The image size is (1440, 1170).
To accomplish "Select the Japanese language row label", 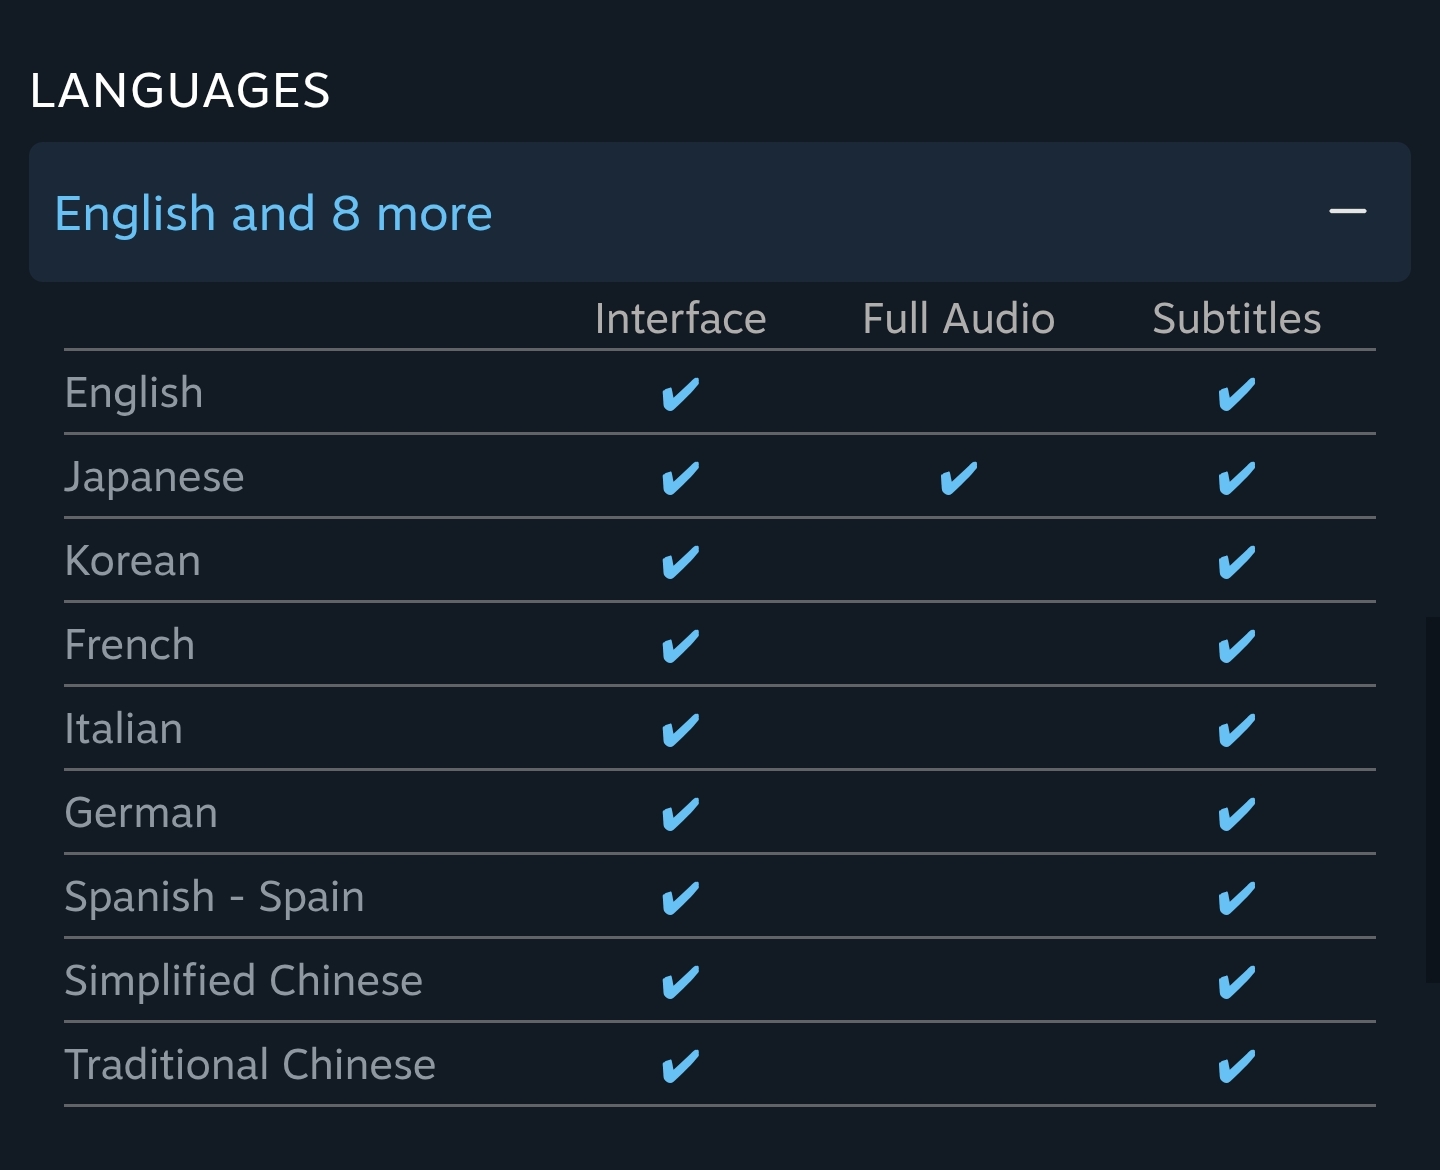I will (154, 477).
